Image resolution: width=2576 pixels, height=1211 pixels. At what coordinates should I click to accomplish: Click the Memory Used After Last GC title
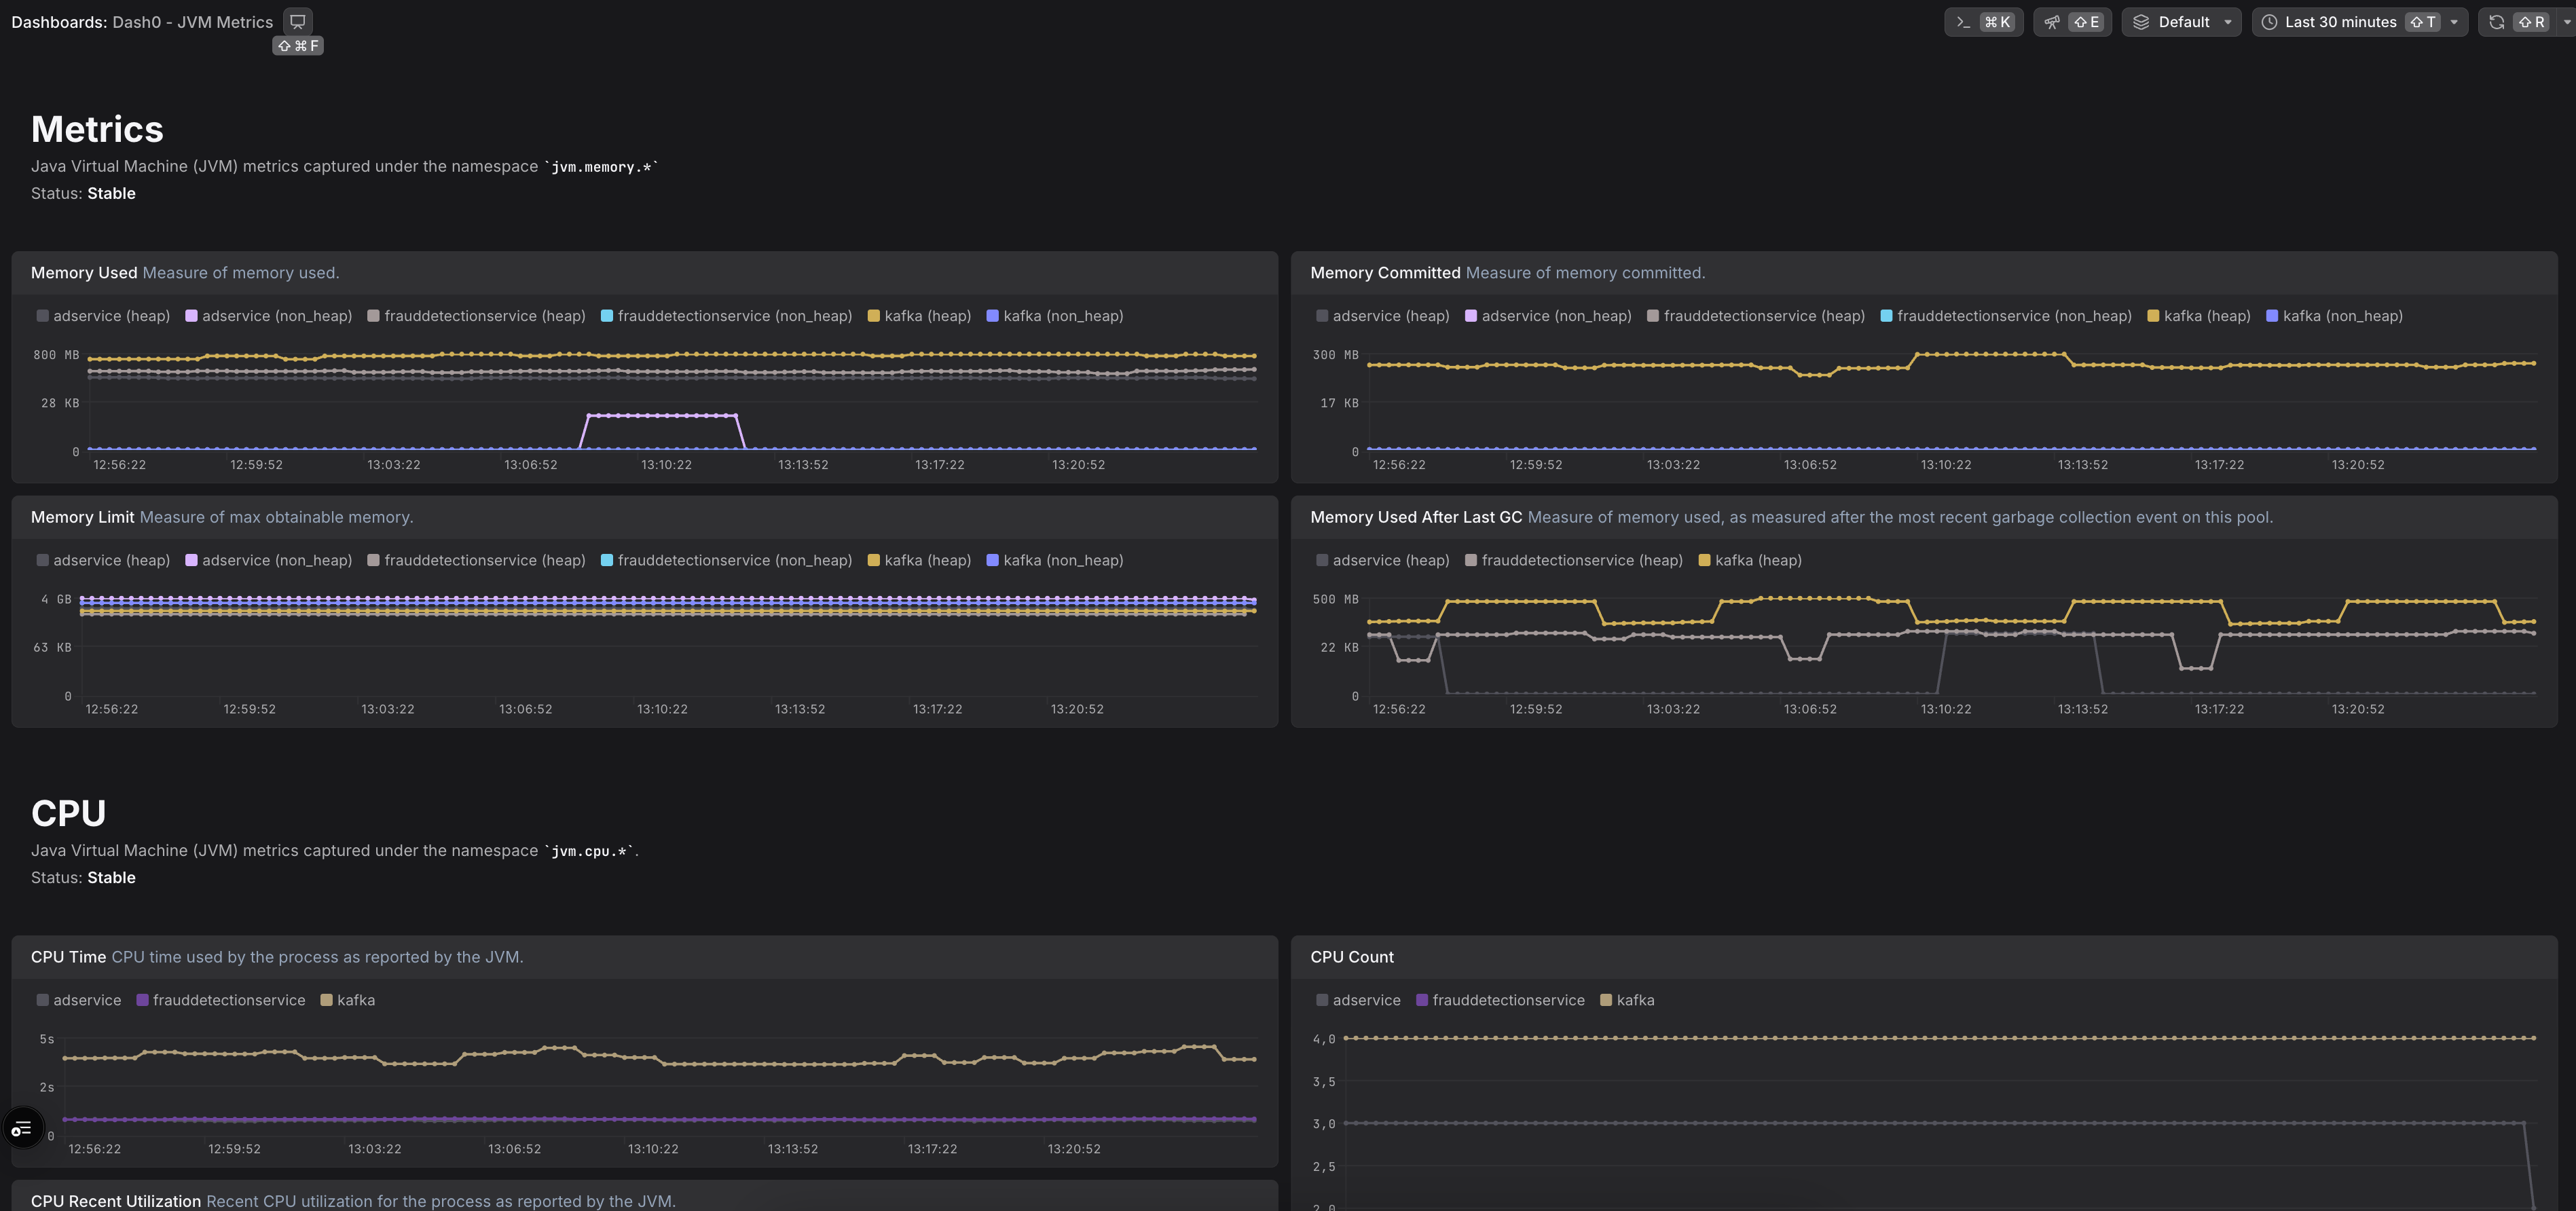tap(1415, 517)
